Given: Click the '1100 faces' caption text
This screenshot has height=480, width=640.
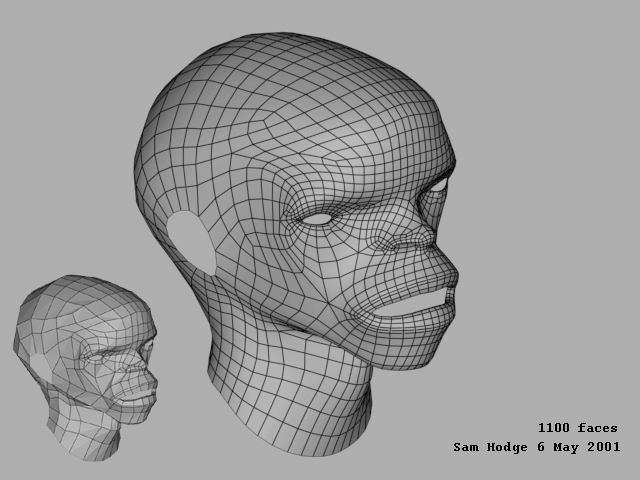Looking at the screenshot, I should pos(578,428).
